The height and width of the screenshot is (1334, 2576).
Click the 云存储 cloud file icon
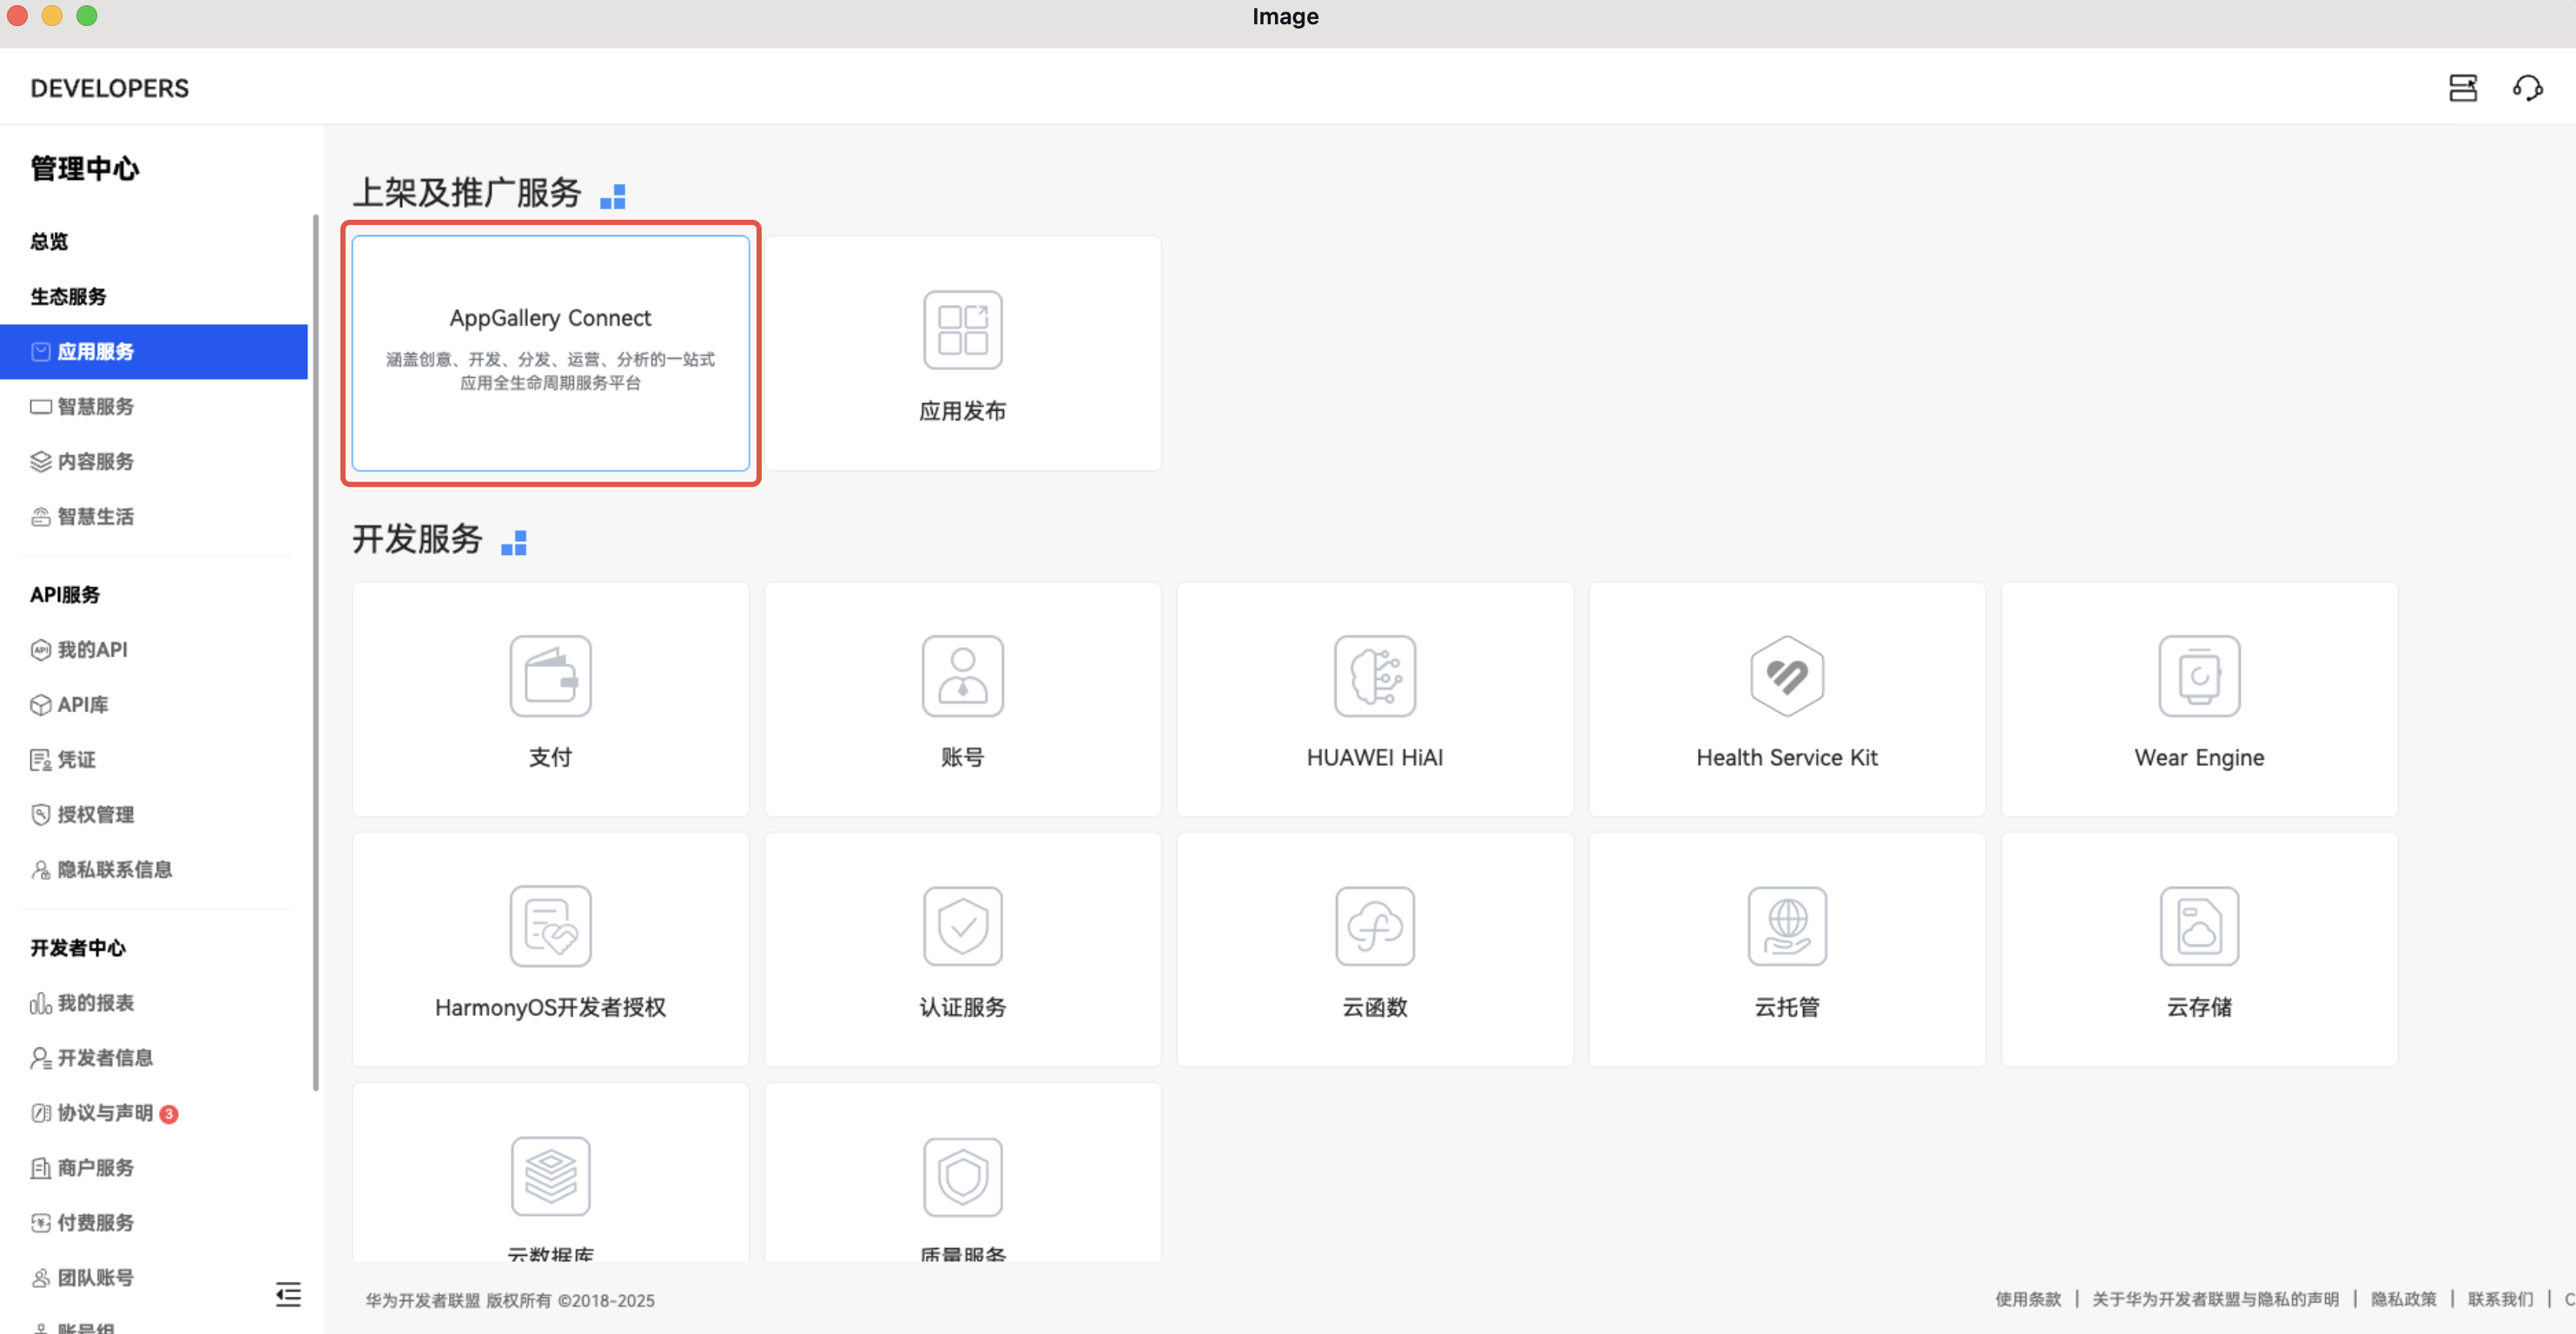tap(2199, 926)
